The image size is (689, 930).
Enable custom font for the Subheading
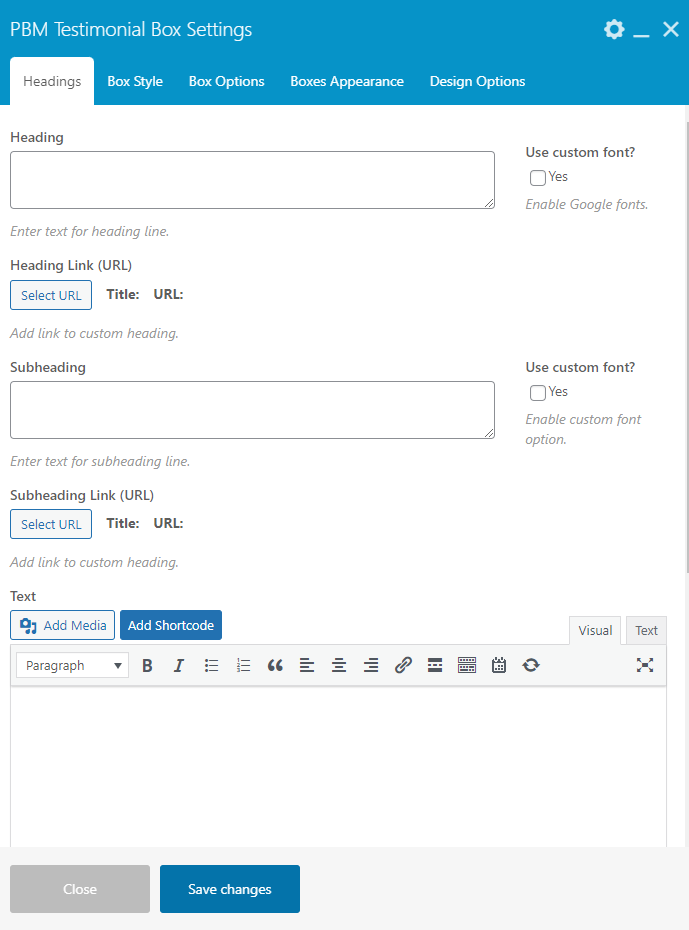[538, 393]
